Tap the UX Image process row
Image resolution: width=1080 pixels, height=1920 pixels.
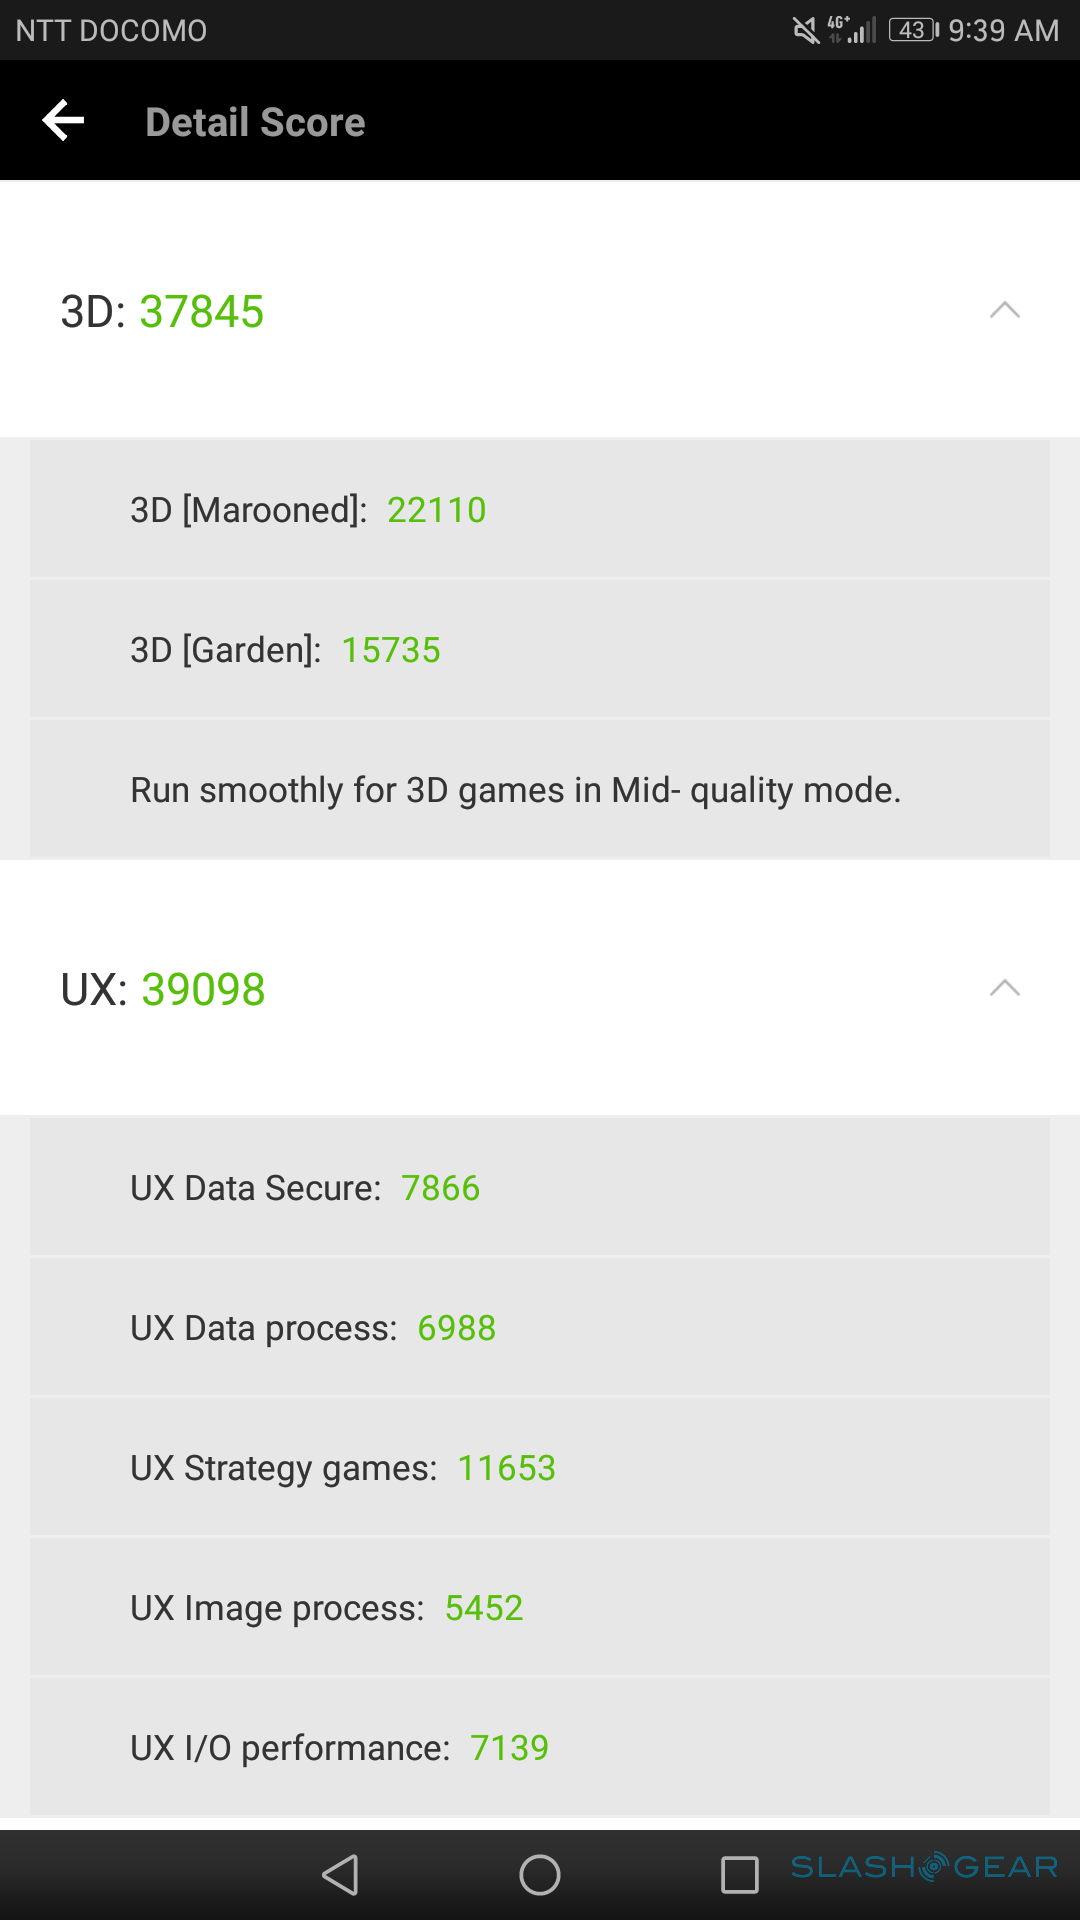(540, 1607)
